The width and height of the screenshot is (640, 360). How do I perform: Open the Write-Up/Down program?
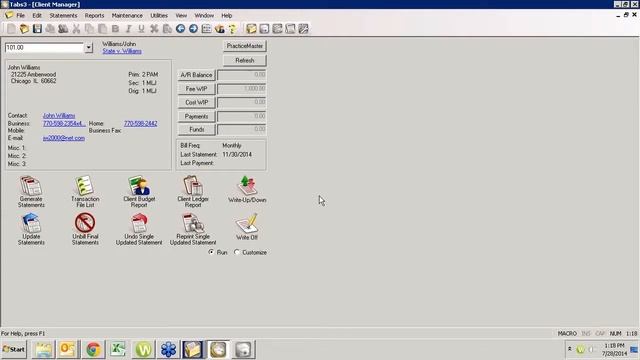(x=247, y=189)
